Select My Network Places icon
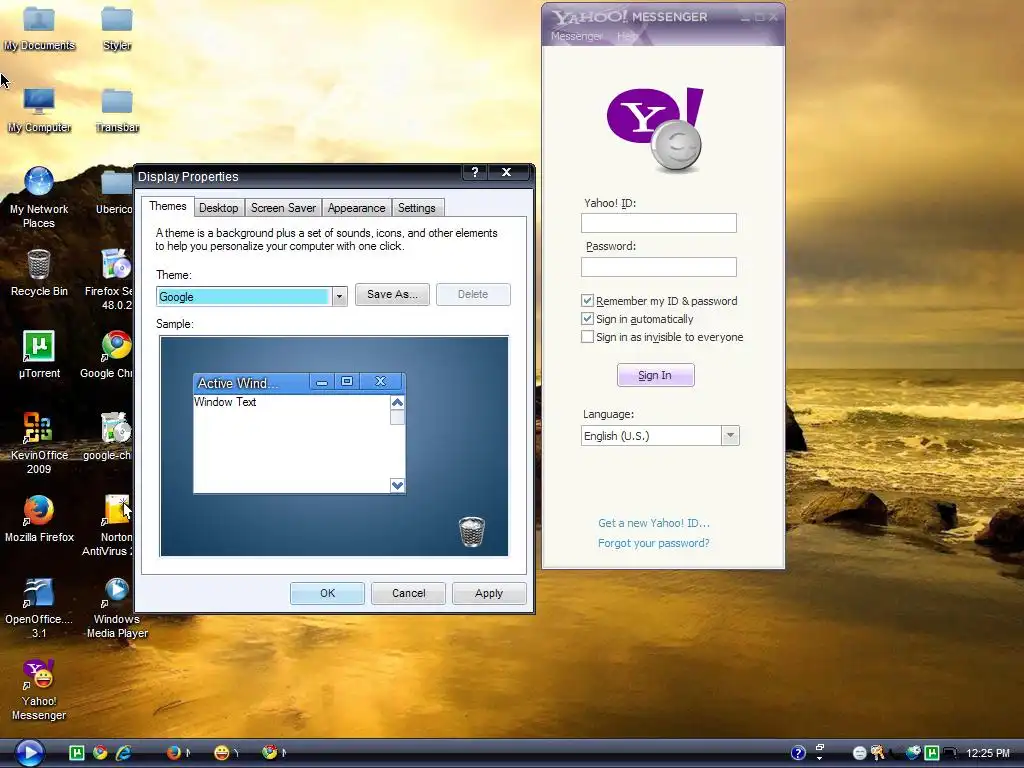The image size is (1024, 768). pos(39,197)
